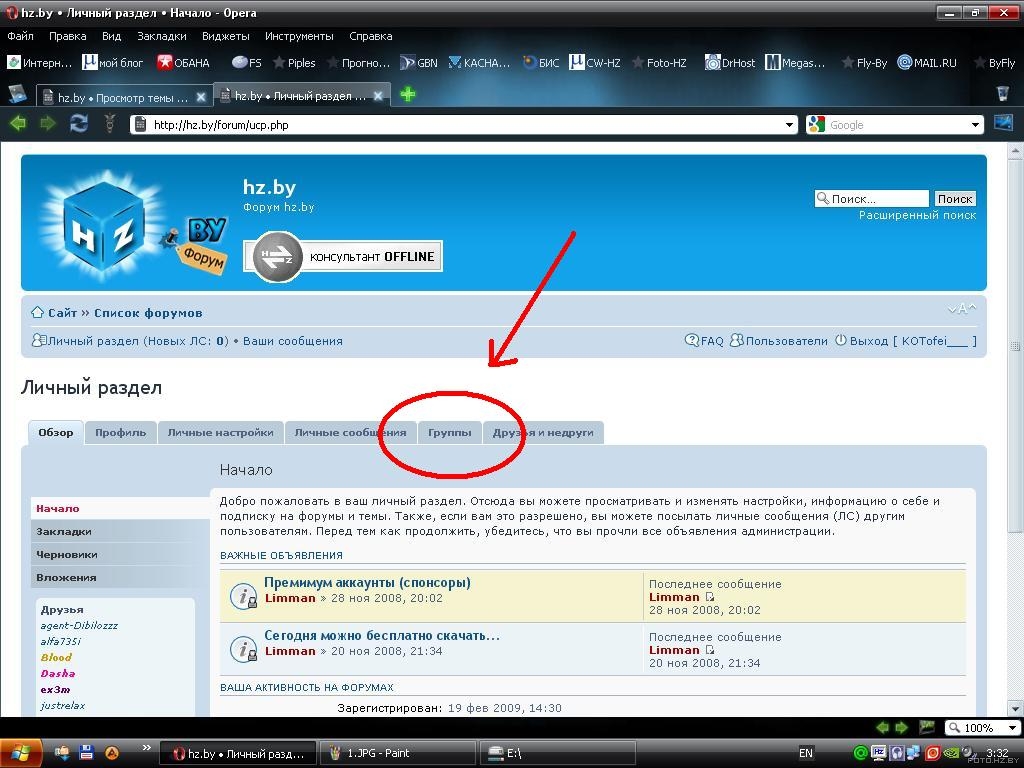Click the orange round quick launch icon
This screenshot has width=1024, height=768.
pyautogui.click(x=112, y=753)
